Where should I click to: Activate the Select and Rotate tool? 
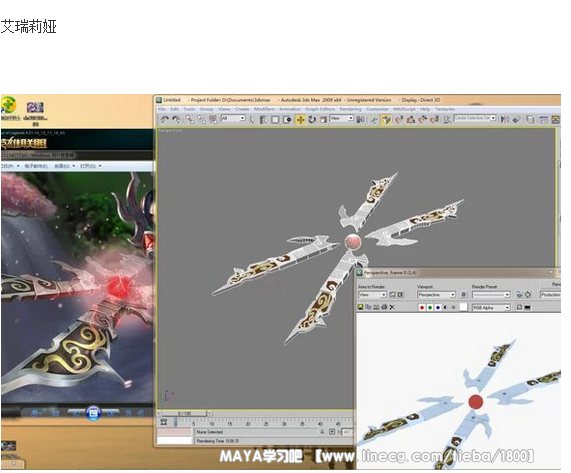pyautogui.click(x=312, y=119)
